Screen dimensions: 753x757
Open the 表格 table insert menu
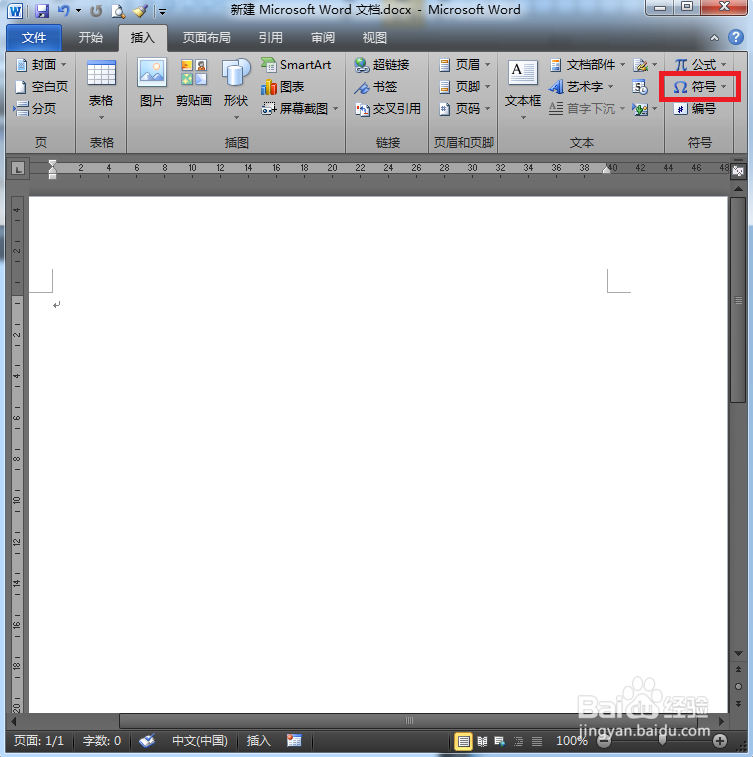101,90
